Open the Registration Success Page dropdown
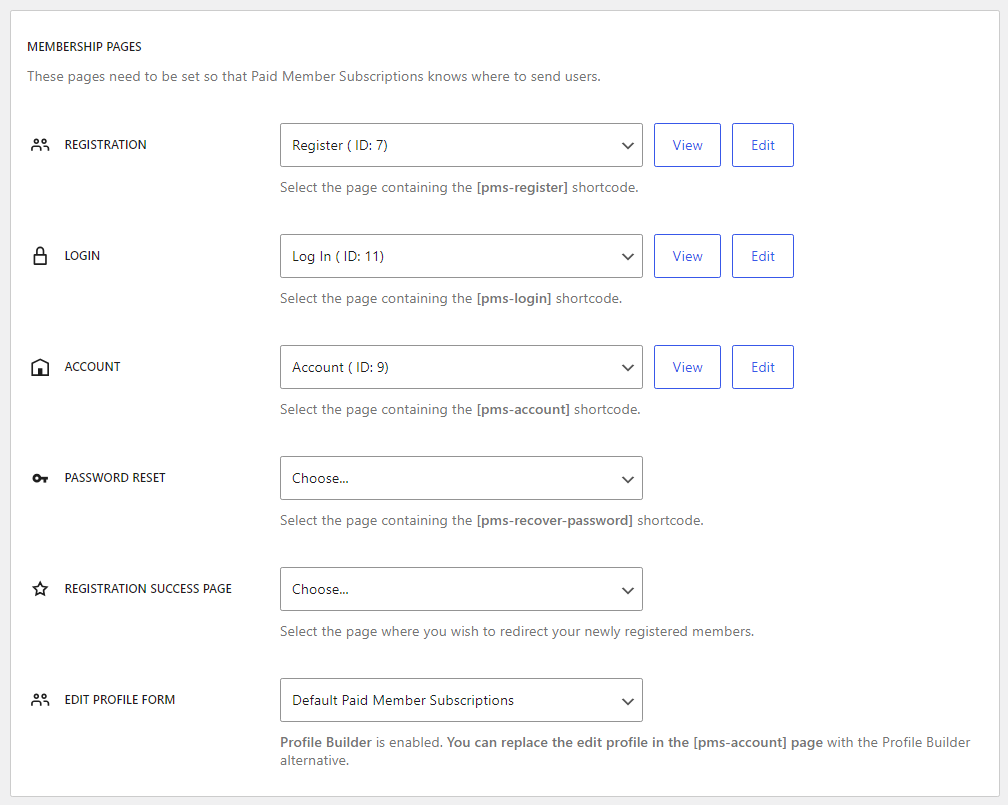This screenshot has height=805, width=1008. [461, 589]
